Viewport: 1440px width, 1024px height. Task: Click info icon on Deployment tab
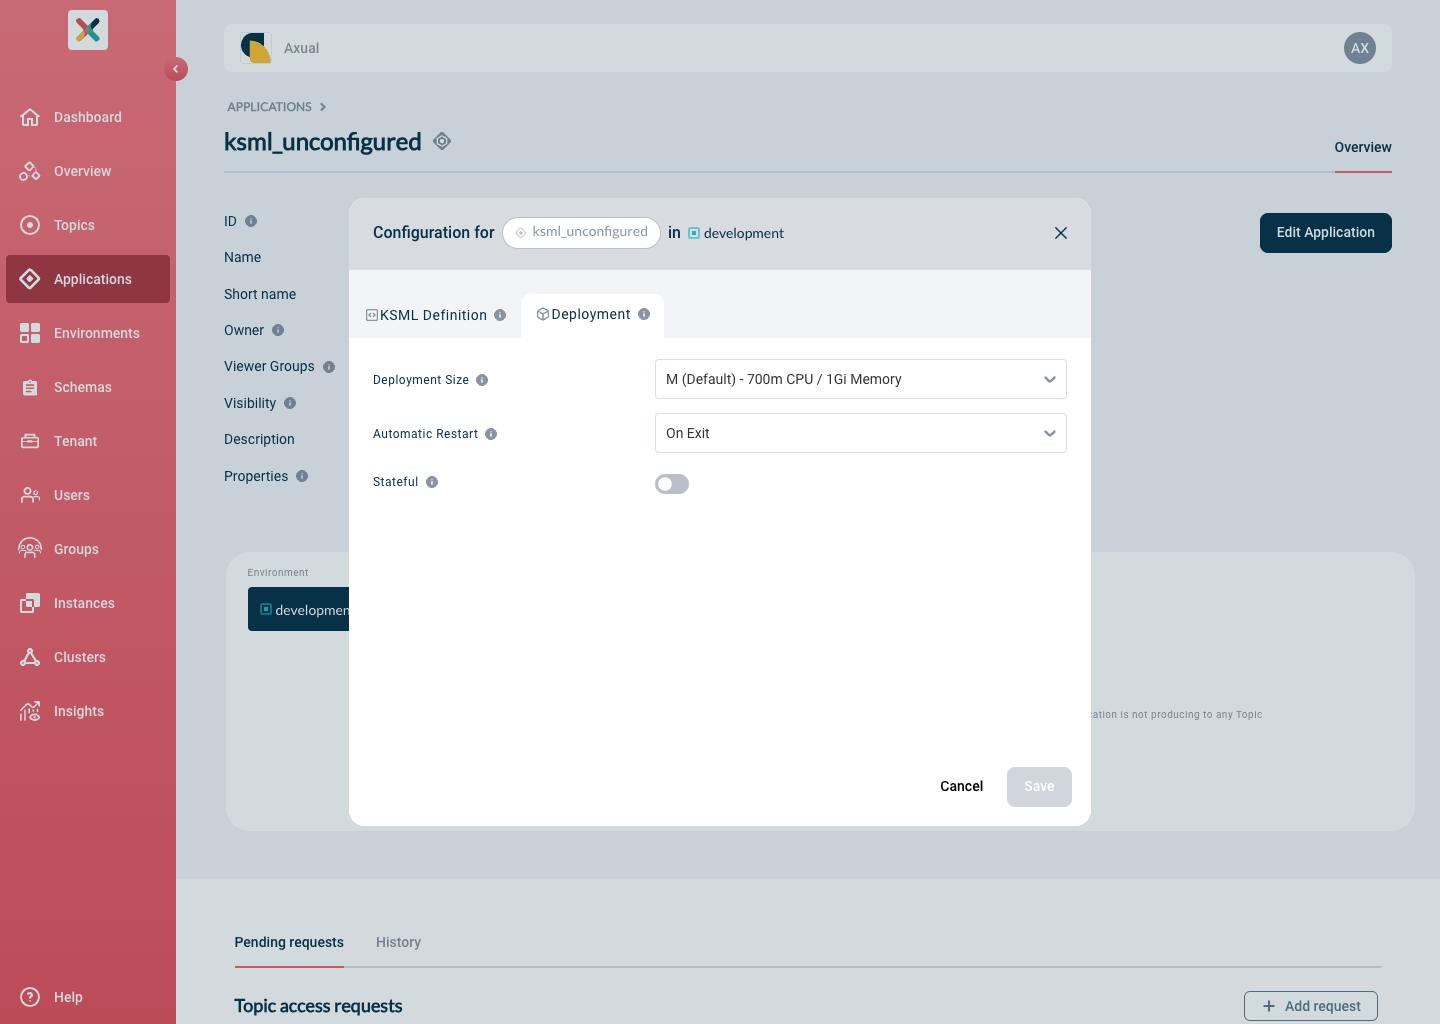click(644, 314)
